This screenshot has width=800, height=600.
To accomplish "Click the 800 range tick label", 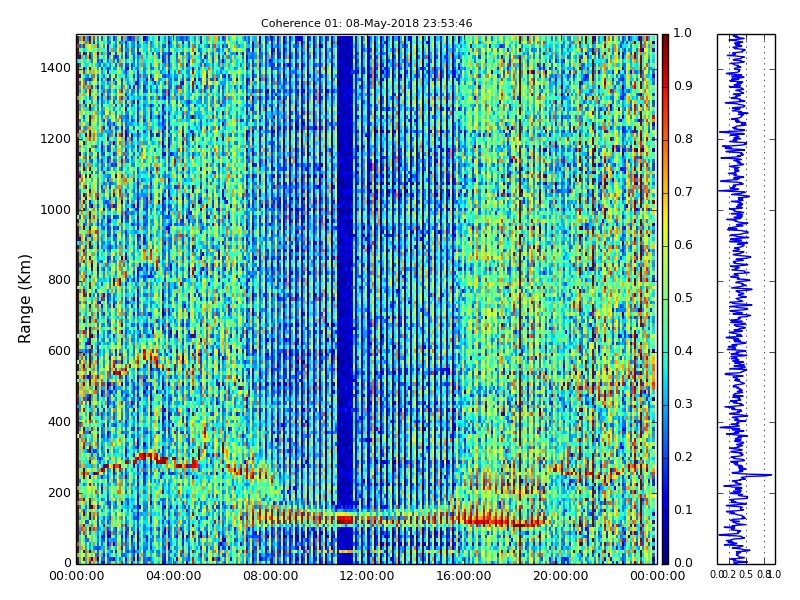I will (x=59, y=280).
